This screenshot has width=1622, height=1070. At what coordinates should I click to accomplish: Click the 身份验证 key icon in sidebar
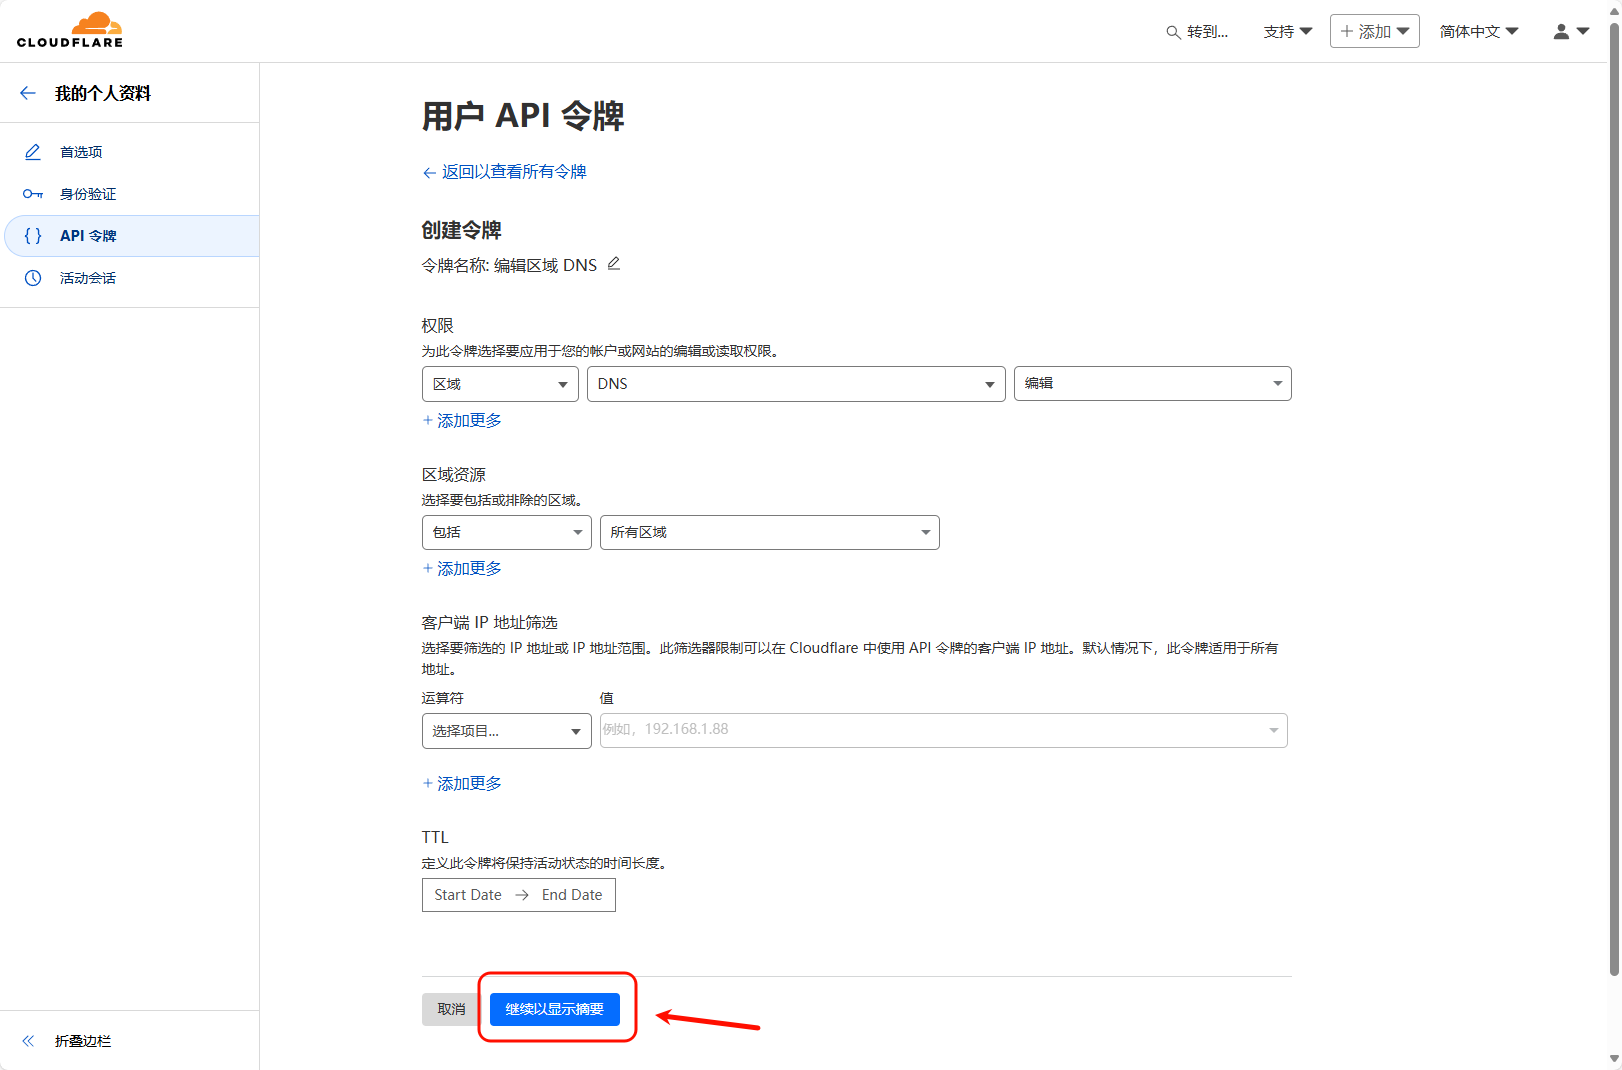(x=33, y=194)
